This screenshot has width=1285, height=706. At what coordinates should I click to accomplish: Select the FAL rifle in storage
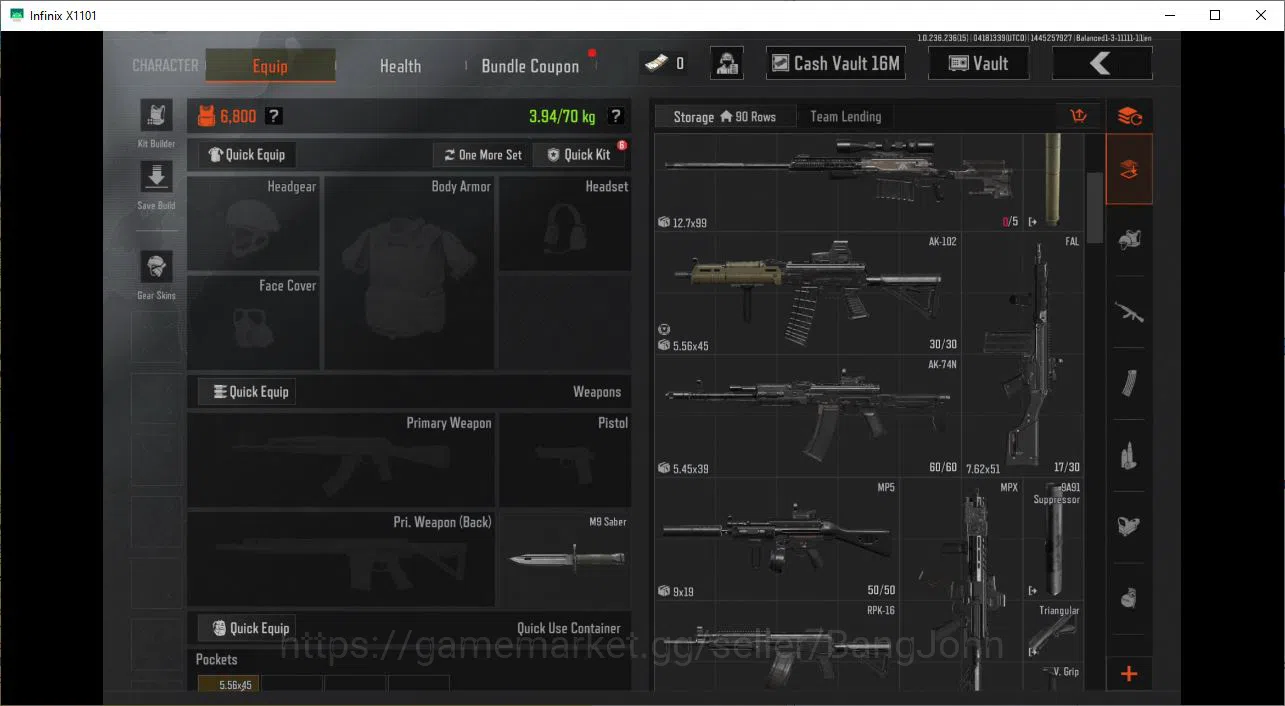[1023, 354]
